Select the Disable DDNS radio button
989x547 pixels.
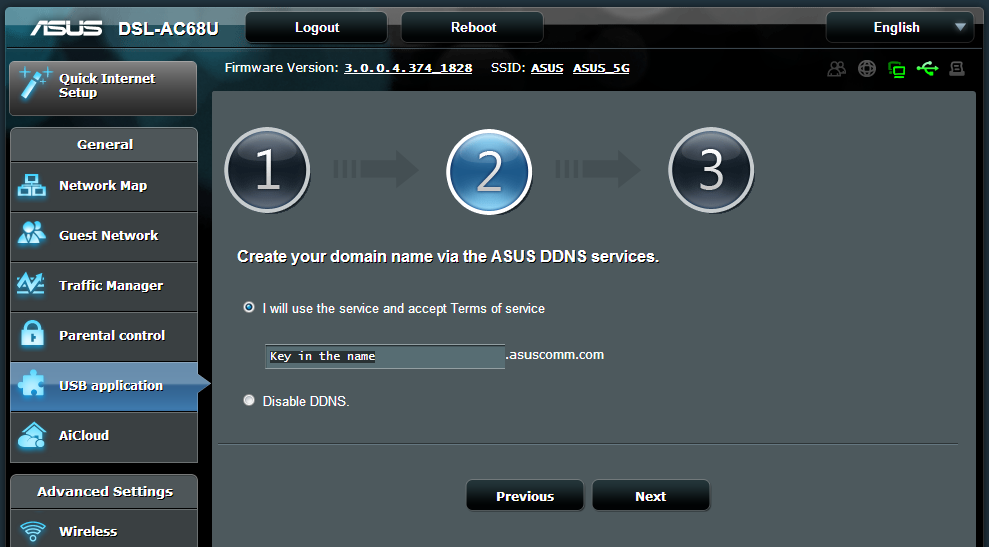(x=249, y=400)
